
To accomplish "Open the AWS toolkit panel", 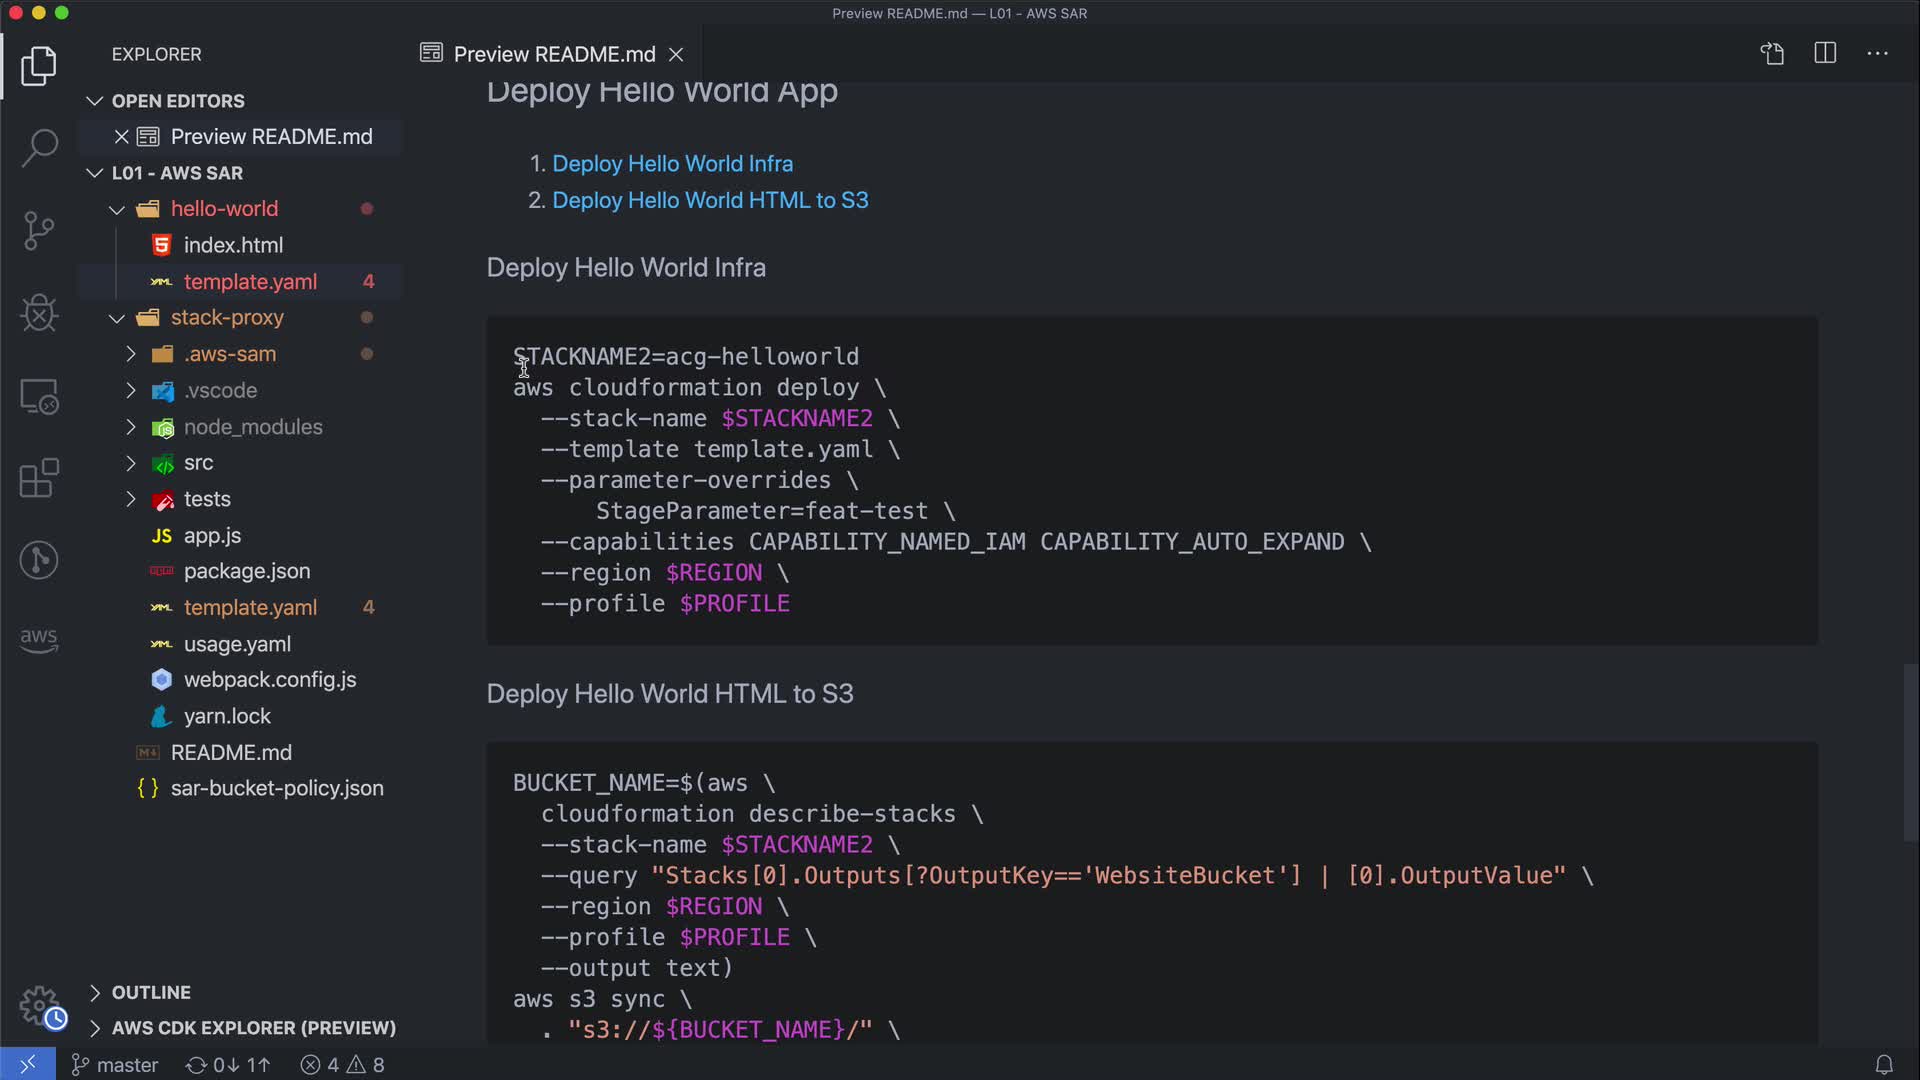I will tap(39, 640).
